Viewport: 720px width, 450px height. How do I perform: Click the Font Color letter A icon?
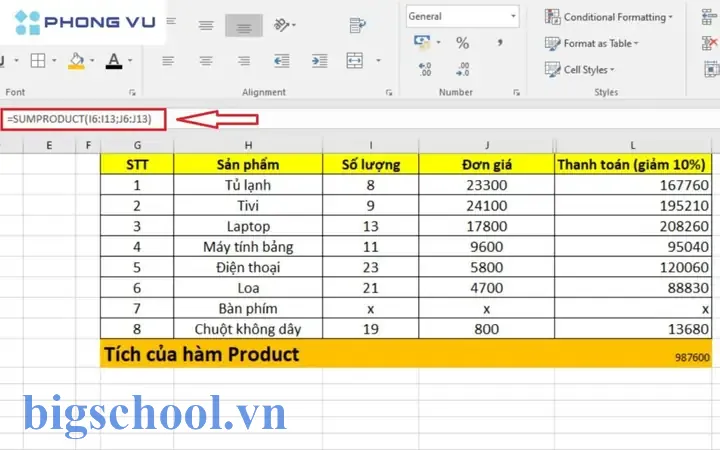[x=114, y=60]
